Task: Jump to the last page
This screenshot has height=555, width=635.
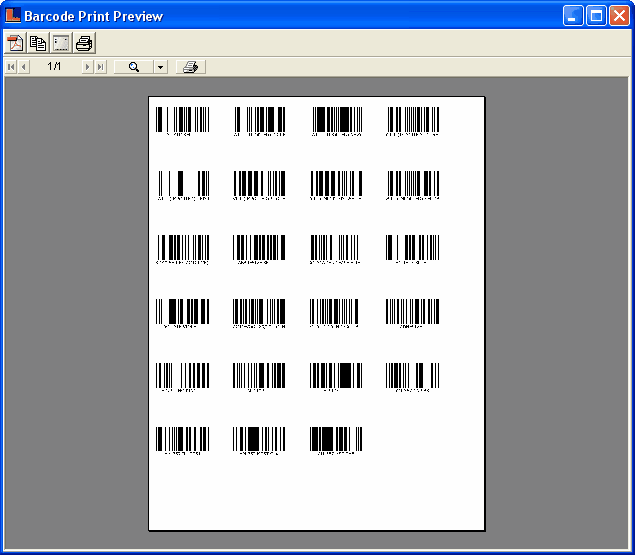Action: [100, 67]
